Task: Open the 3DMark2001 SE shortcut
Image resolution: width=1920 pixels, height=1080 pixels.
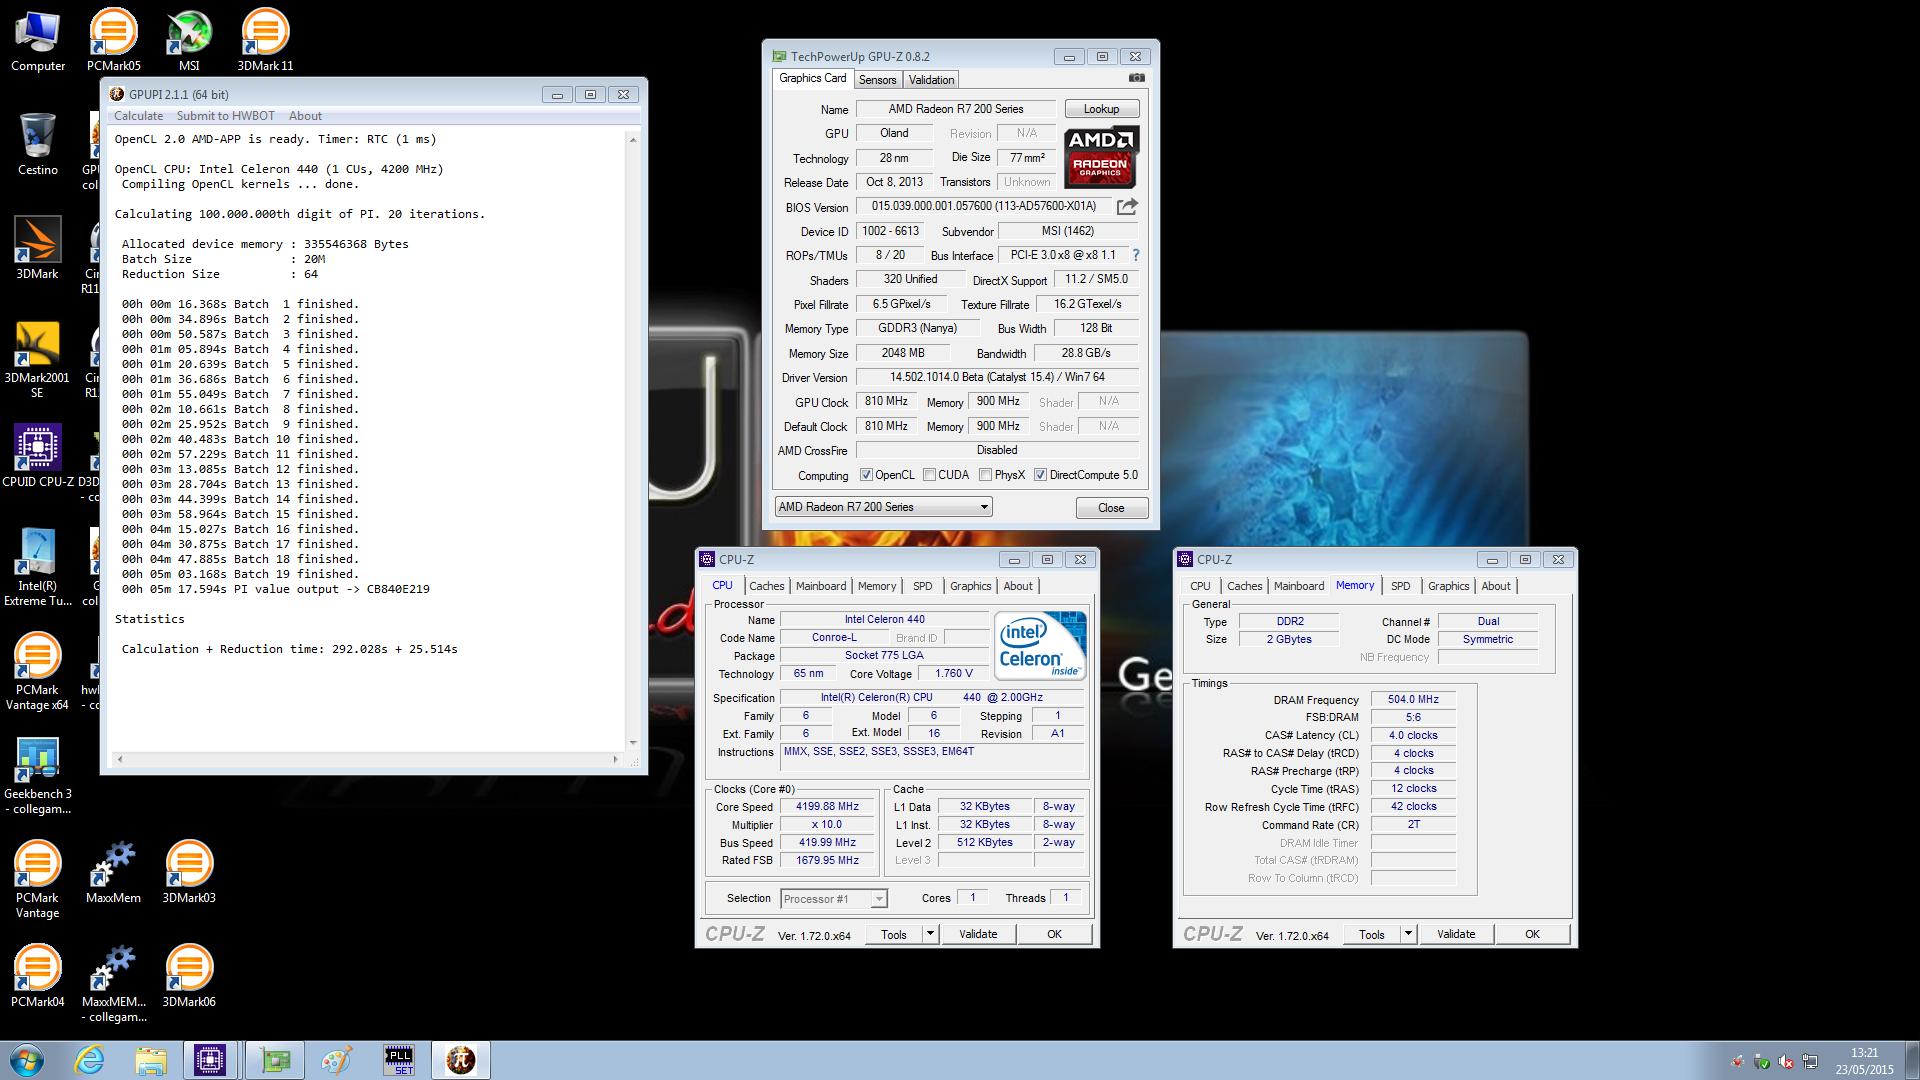Action: (x=38, y=360)
